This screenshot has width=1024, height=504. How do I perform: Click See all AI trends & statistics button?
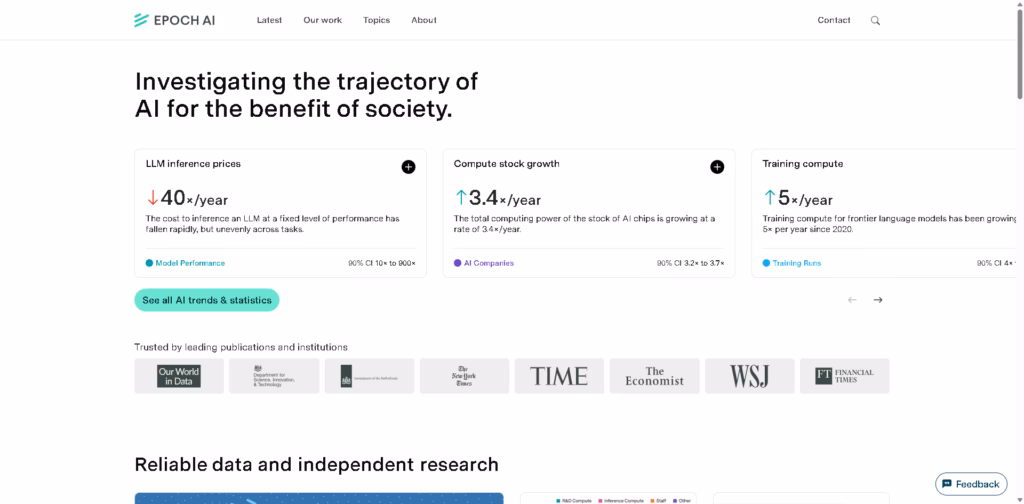pos(207,300)
